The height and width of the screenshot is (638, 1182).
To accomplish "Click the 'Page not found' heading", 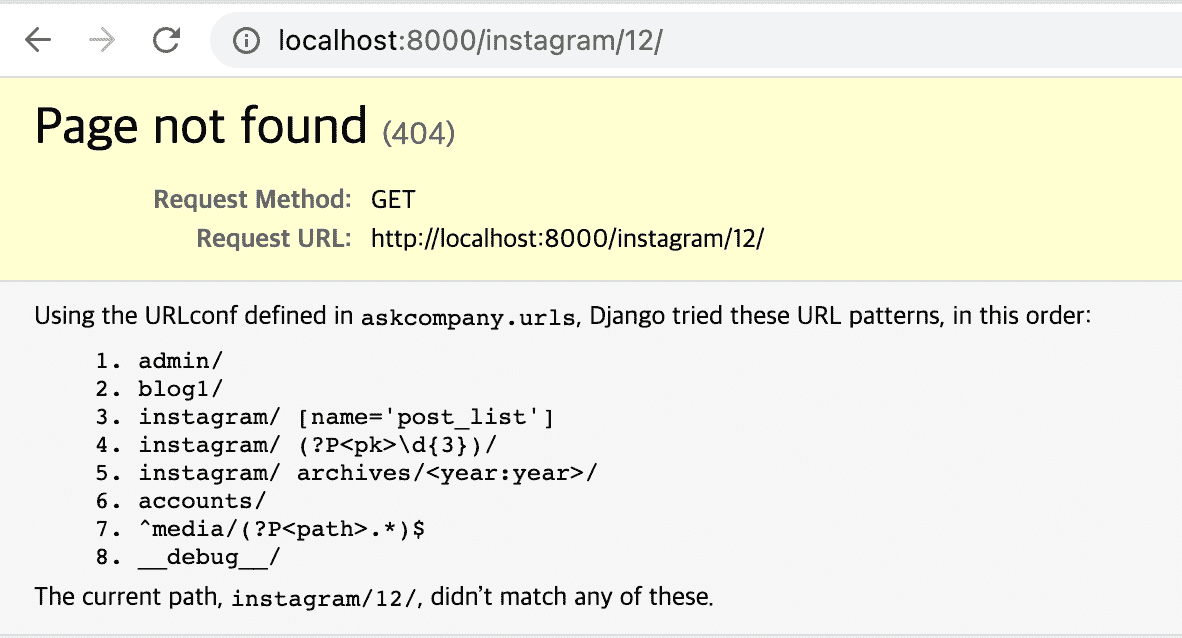I will [201, 127].
